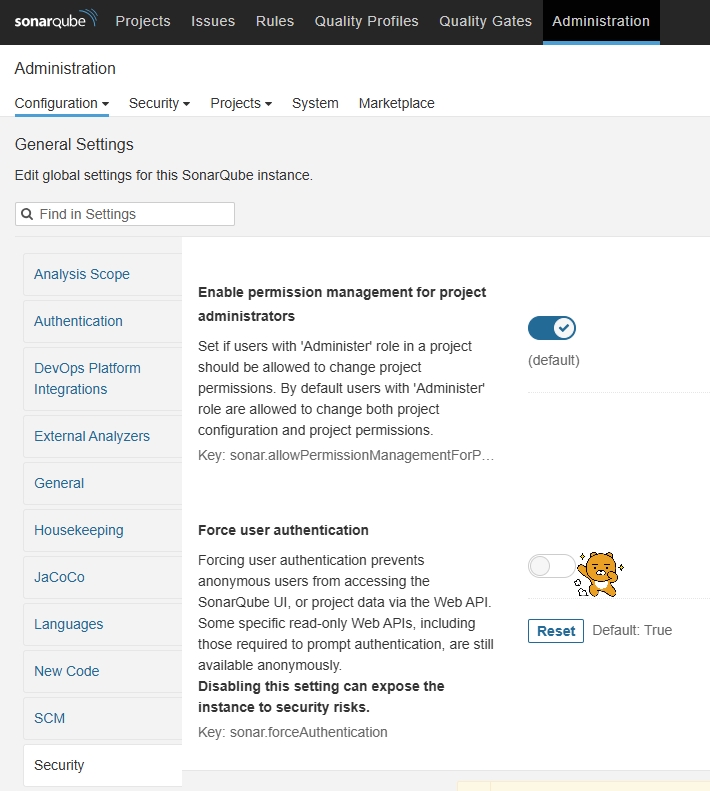
Task: Select the General settings category
Action: [102, 483]
